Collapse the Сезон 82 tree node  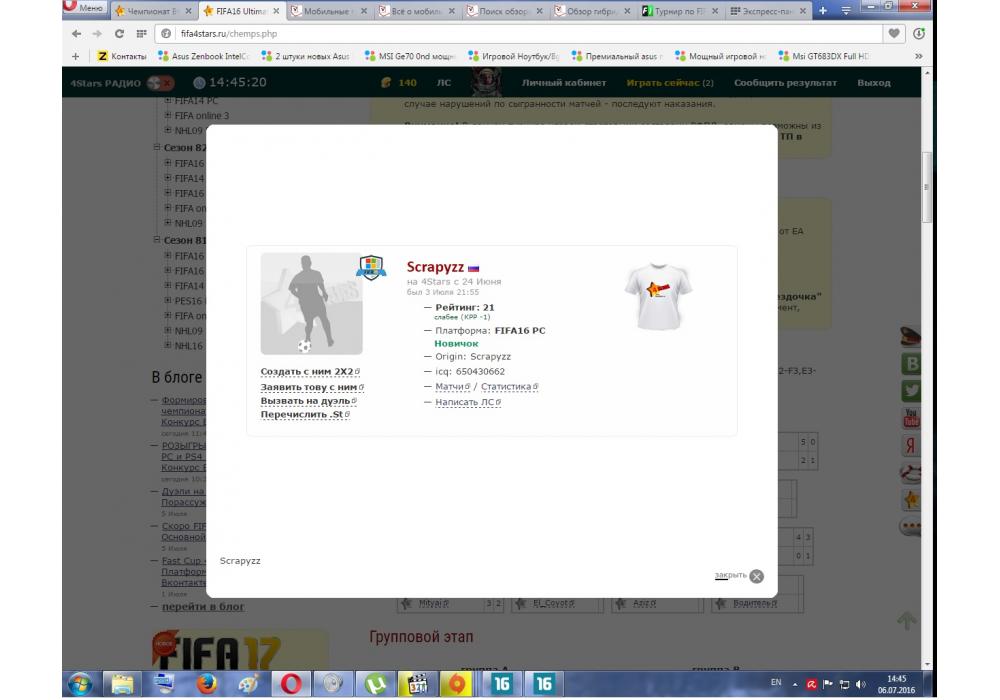coord(157,147)
